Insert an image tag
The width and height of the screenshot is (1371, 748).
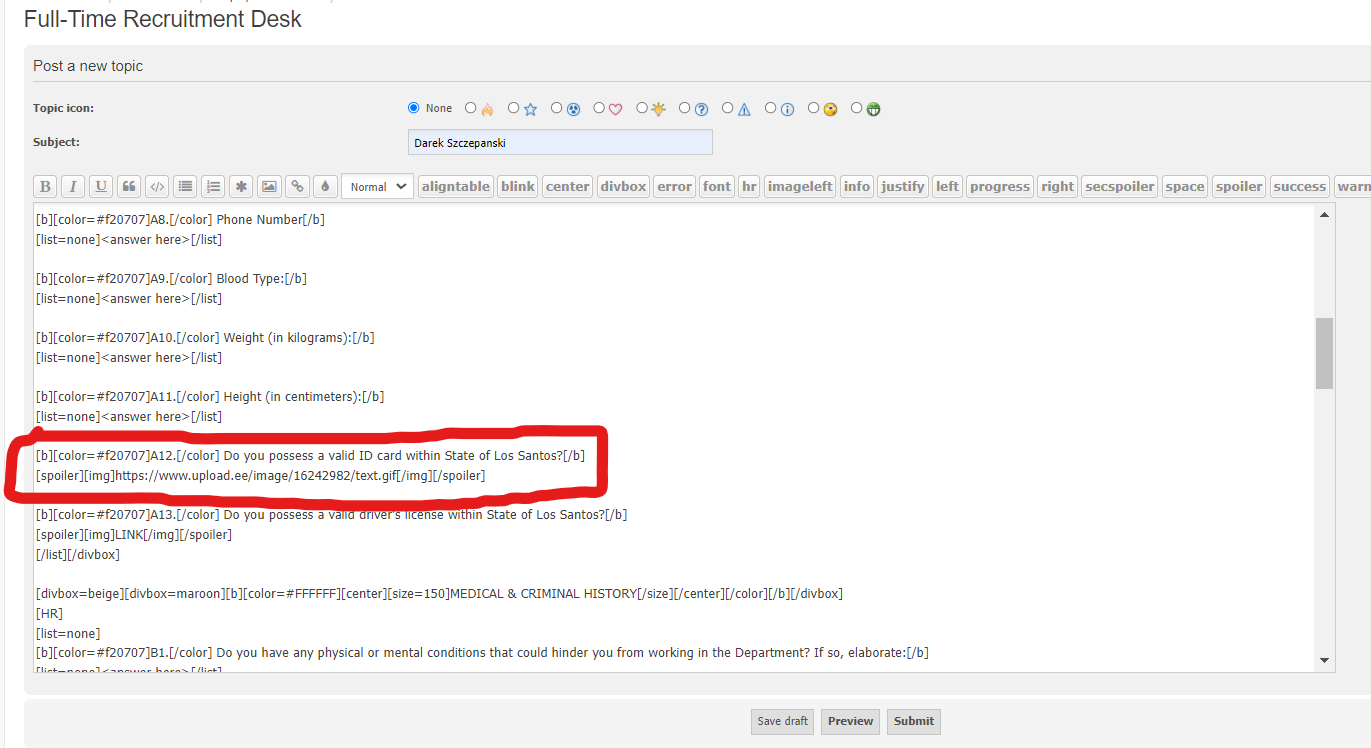click(x=269, y=187)
